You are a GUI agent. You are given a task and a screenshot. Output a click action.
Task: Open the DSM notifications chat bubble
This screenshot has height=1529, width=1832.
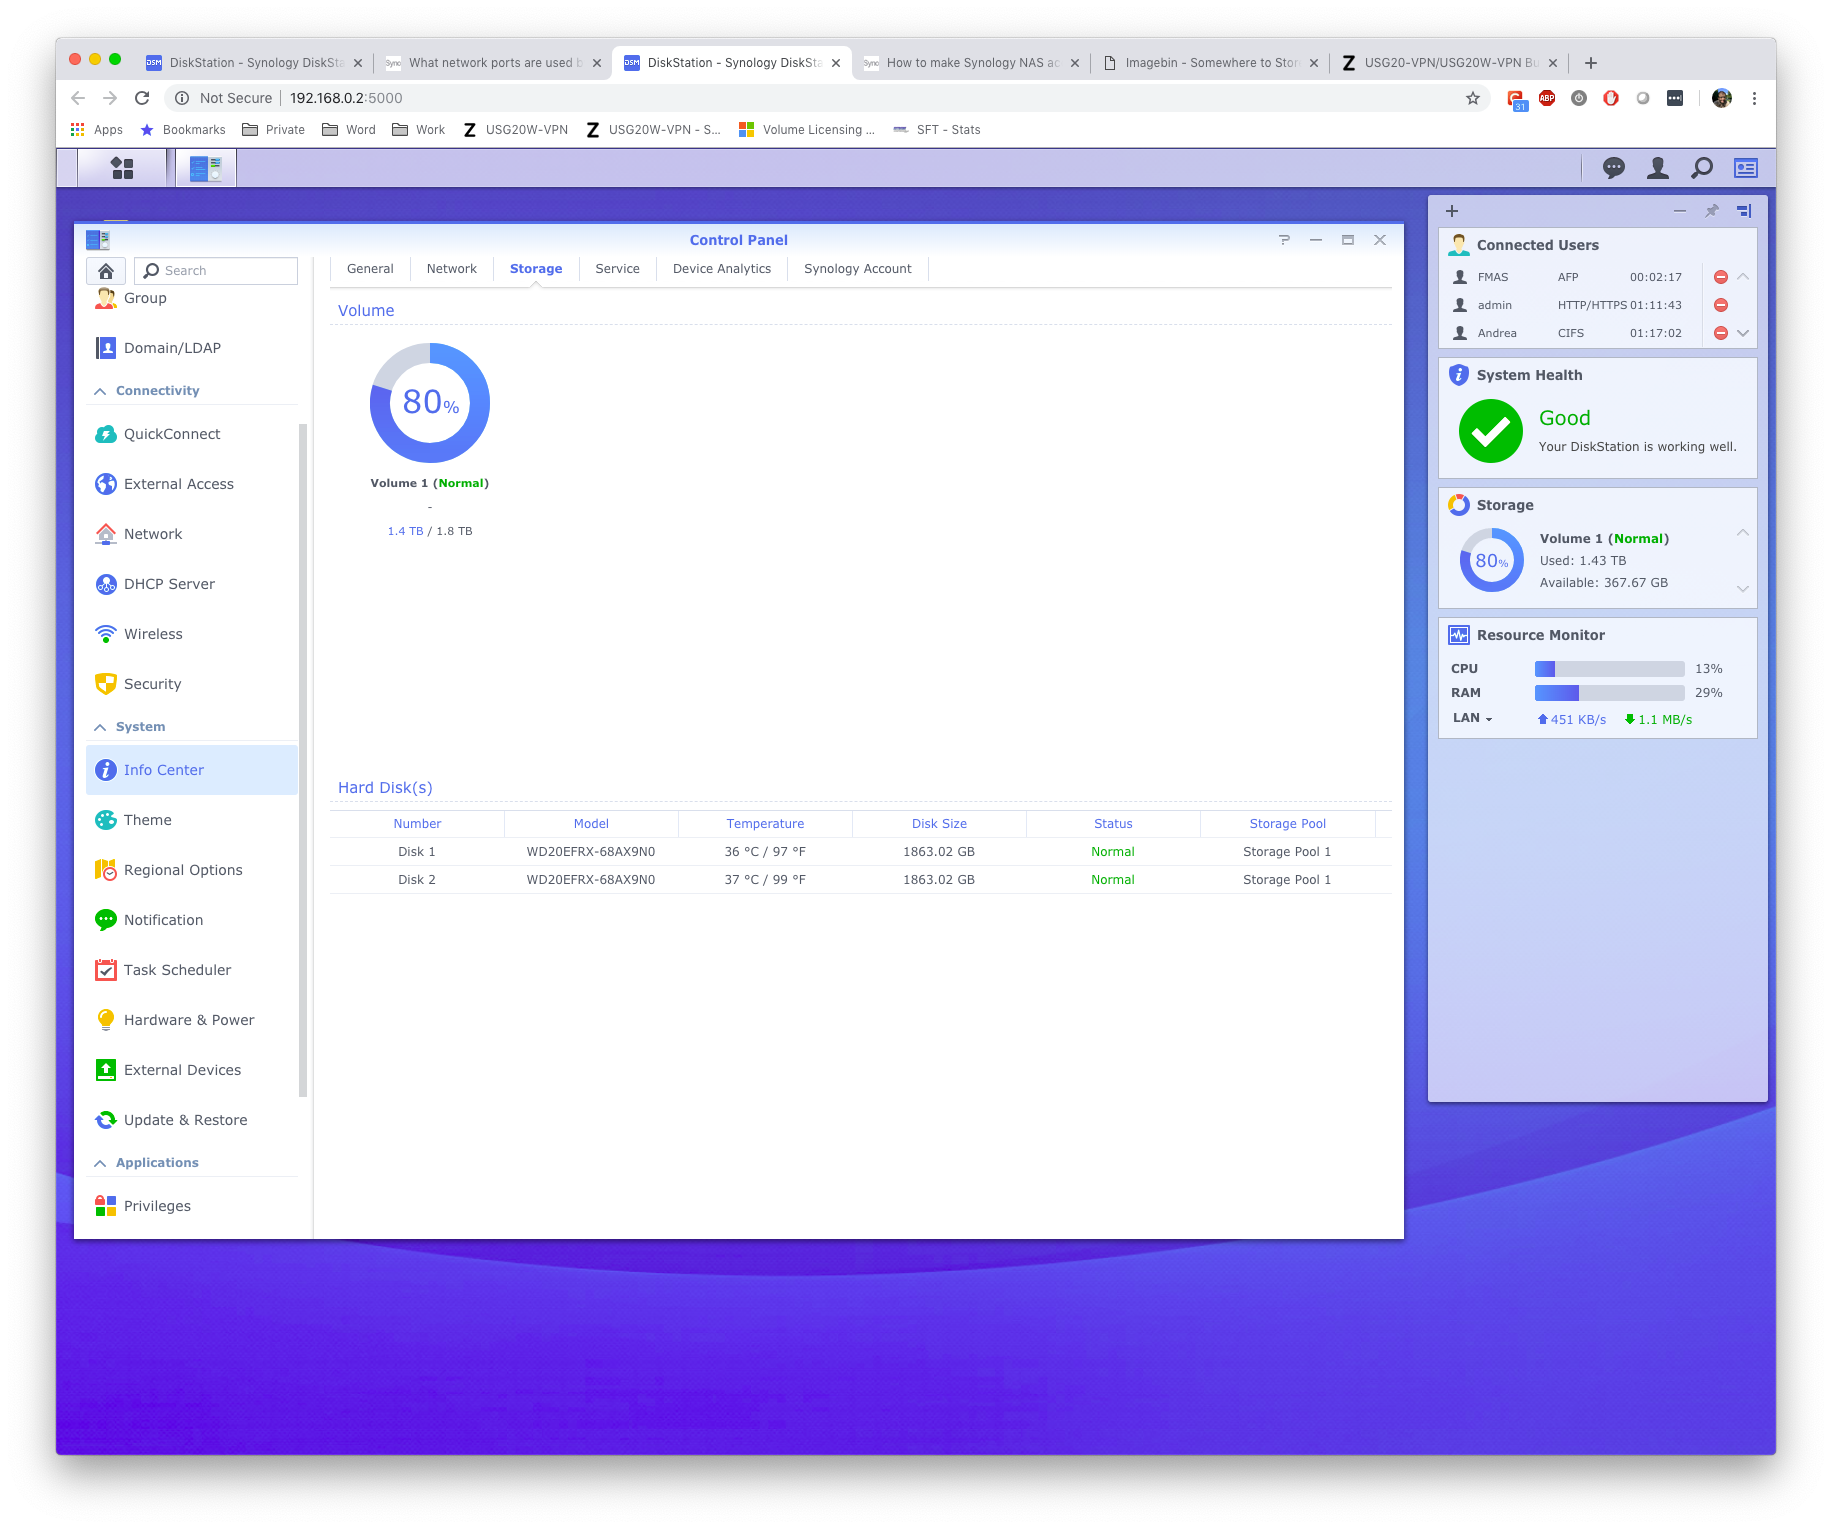click(1613, 168)
